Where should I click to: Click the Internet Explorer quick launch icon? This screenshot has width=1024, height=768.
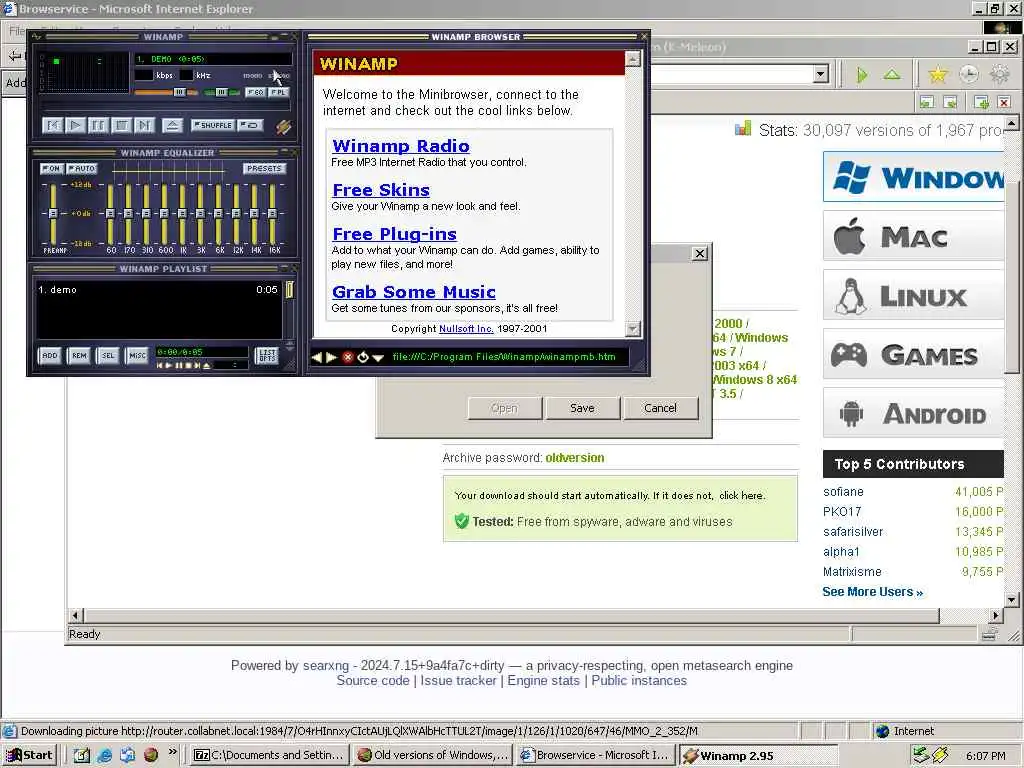coord(104,755)
